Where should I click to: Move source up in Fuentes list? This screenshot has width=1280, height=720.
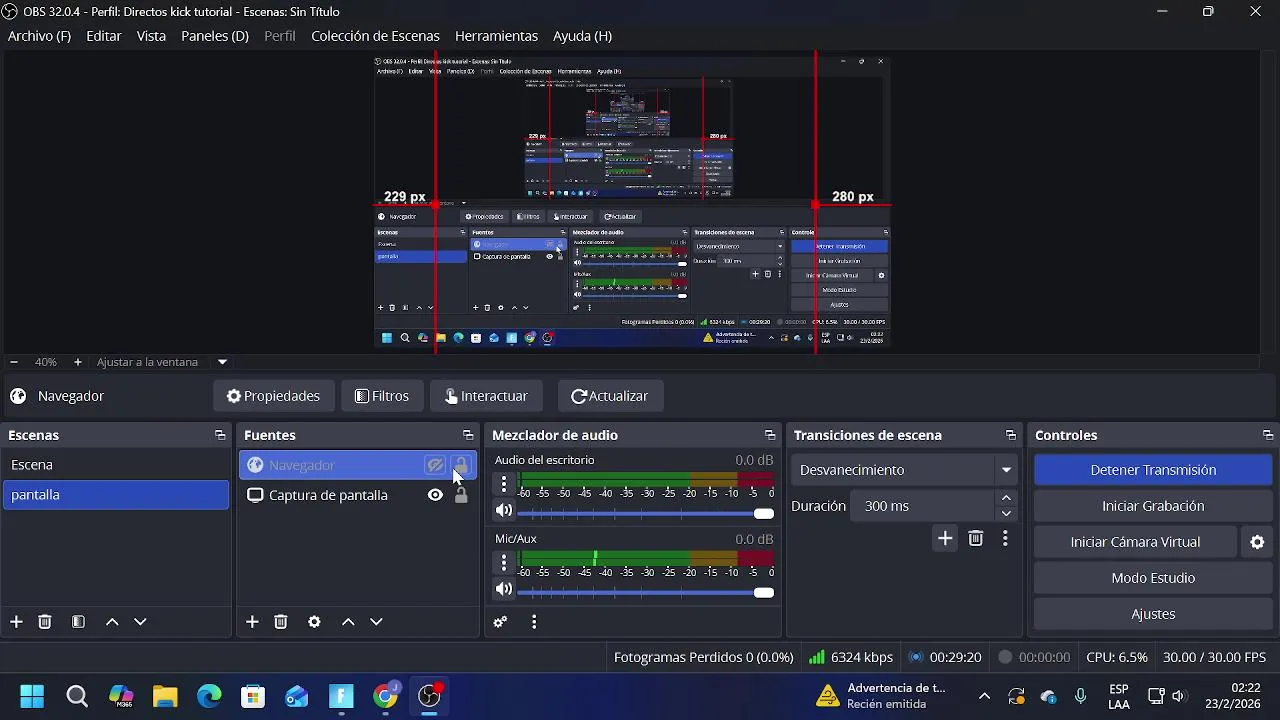(348, 622)
